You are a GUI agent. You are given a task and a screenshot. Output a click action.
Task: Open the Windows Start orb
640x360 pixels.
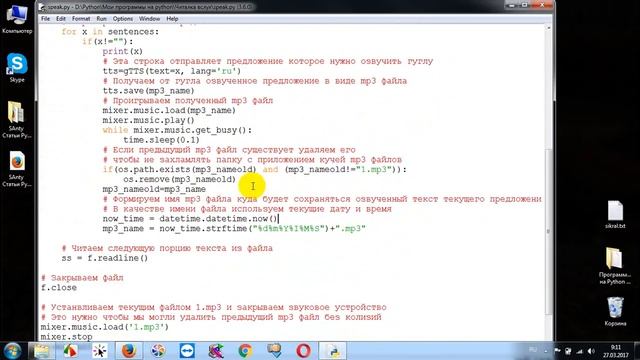[12, 351]
